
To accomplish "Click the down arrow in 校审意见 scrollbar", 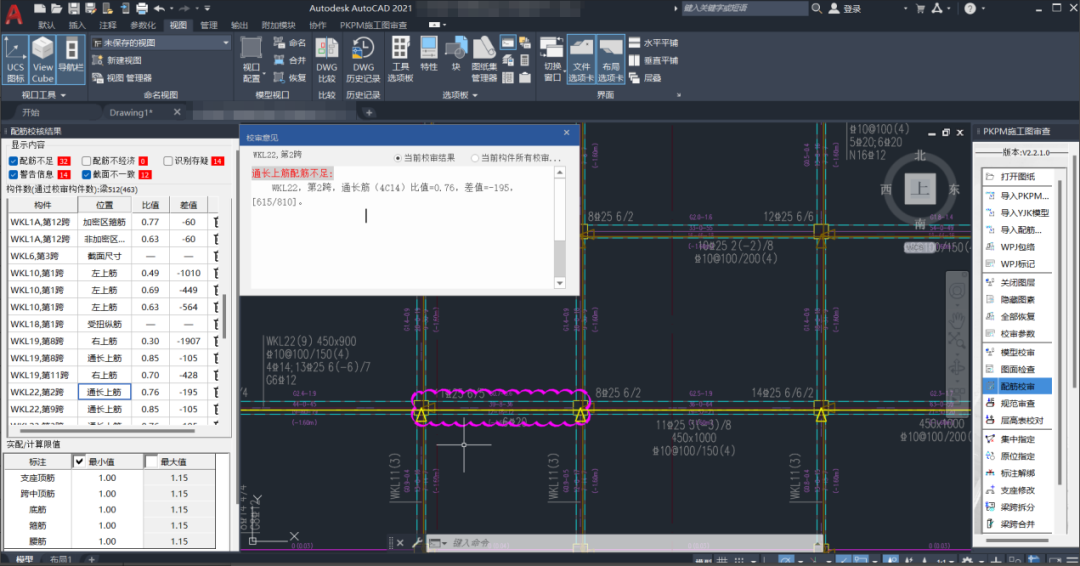I will (559, 283).
